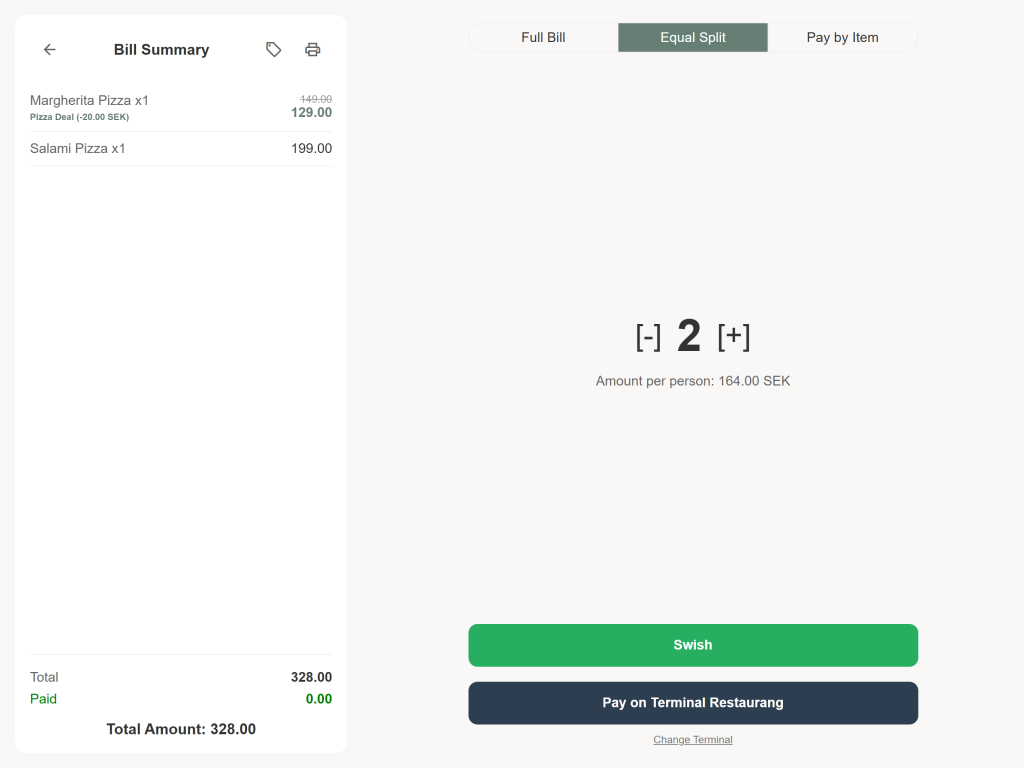Click the Total Amount: 328.00 text
This screenshot has height=768, width=1024.
[181, 729]
